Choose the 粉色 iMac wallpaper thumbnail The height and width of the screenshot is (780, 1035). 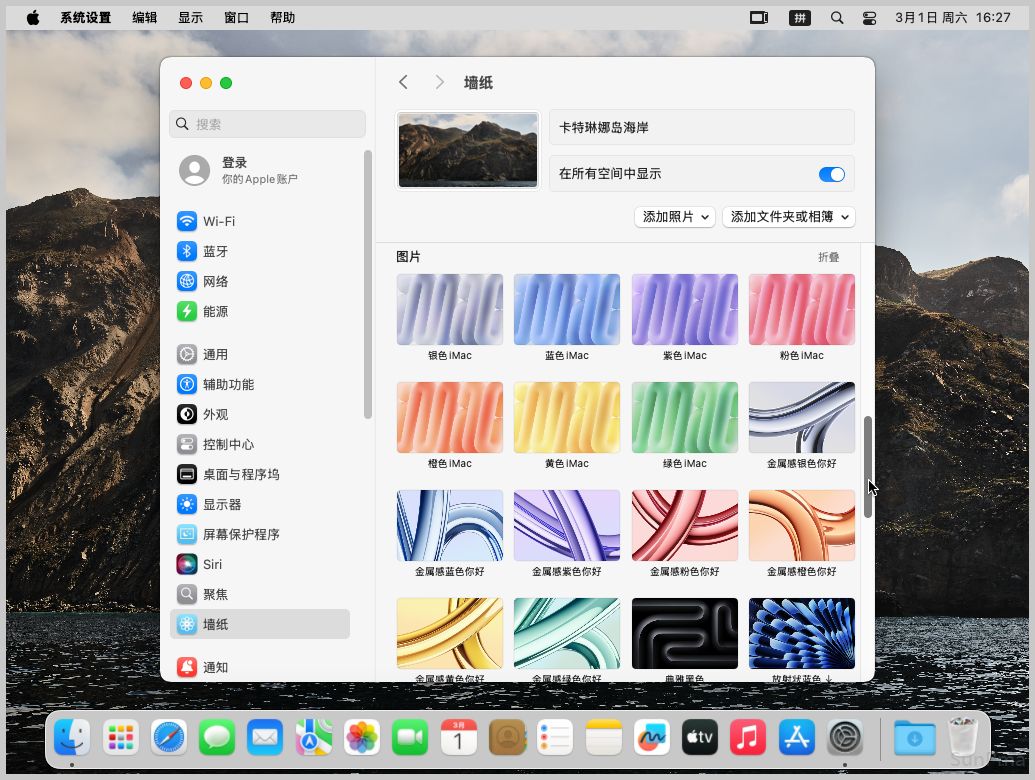tap(801, 310)
